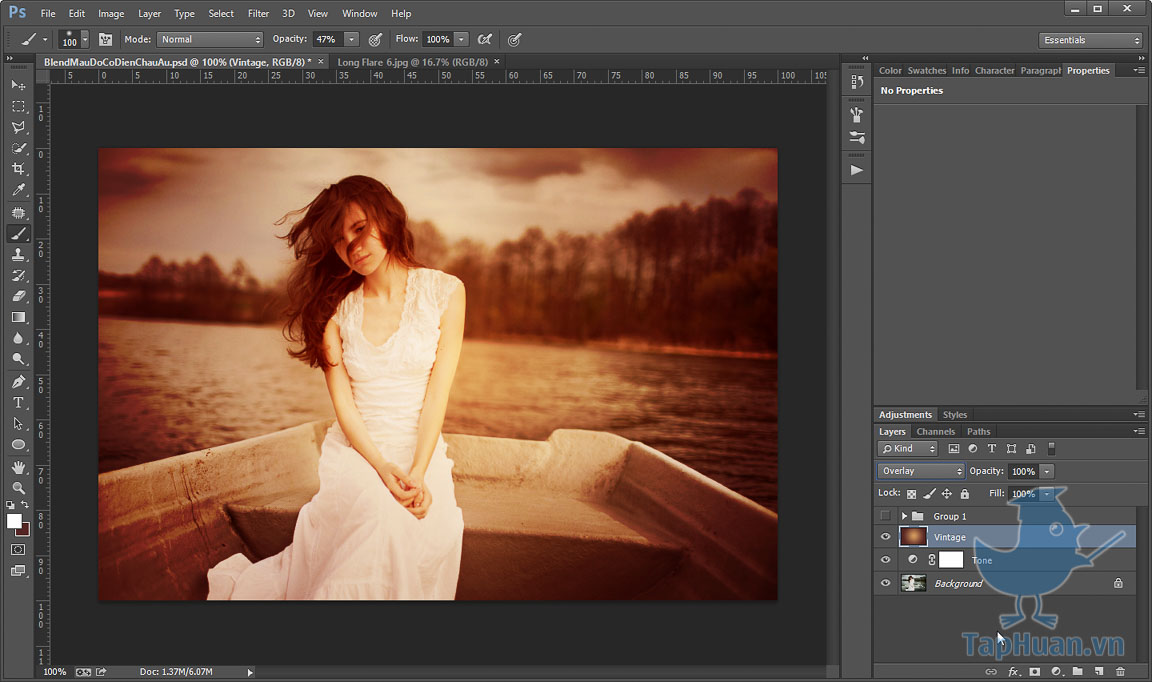
Task: Click the lock transparent pixels button
Action: click(x=911, y=494)
